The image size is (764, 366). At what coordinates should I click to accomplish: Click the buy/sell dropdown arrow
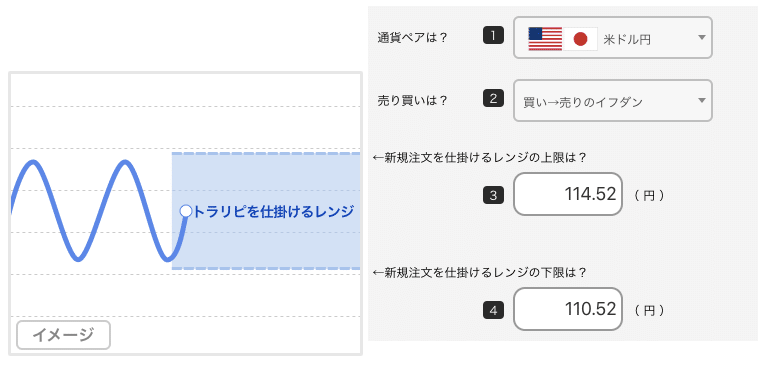pos(702,100)
